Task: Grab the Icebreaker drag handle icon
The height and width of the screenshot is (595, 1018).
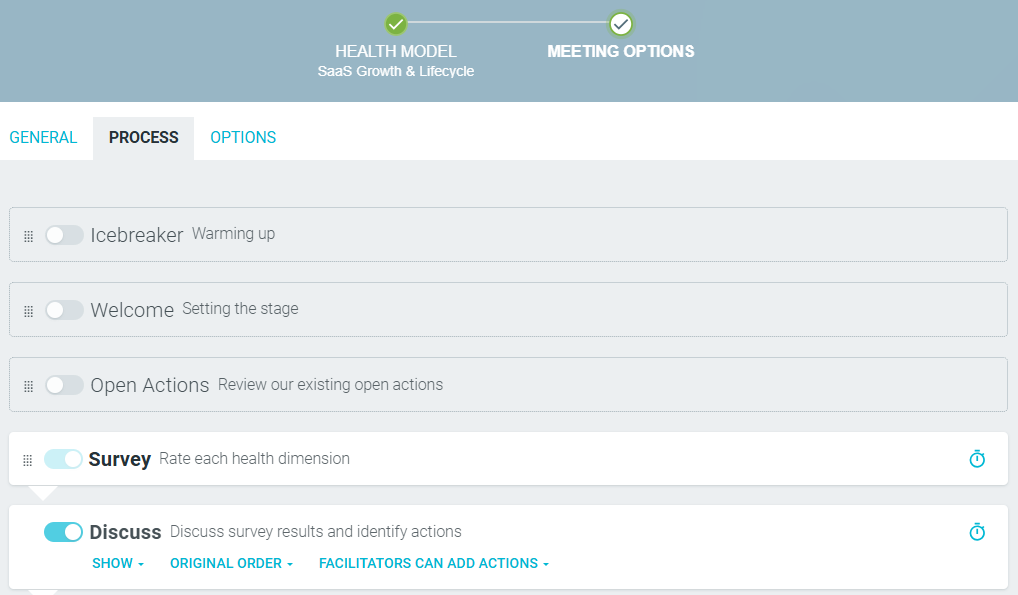Action: 29,236
